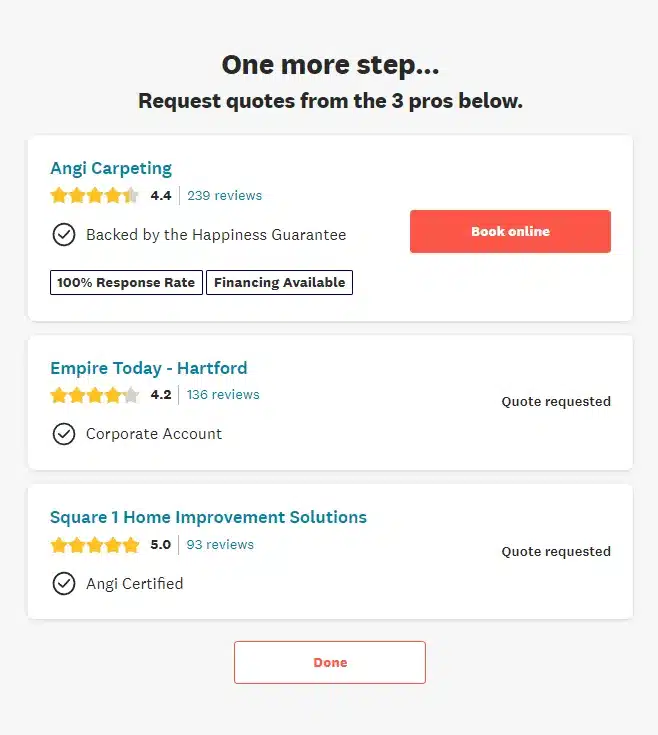Image resolution: width=658 pixels, height=735 pixels.
Task: Click Square 1's Quote requested status
Action: (556, 552)
